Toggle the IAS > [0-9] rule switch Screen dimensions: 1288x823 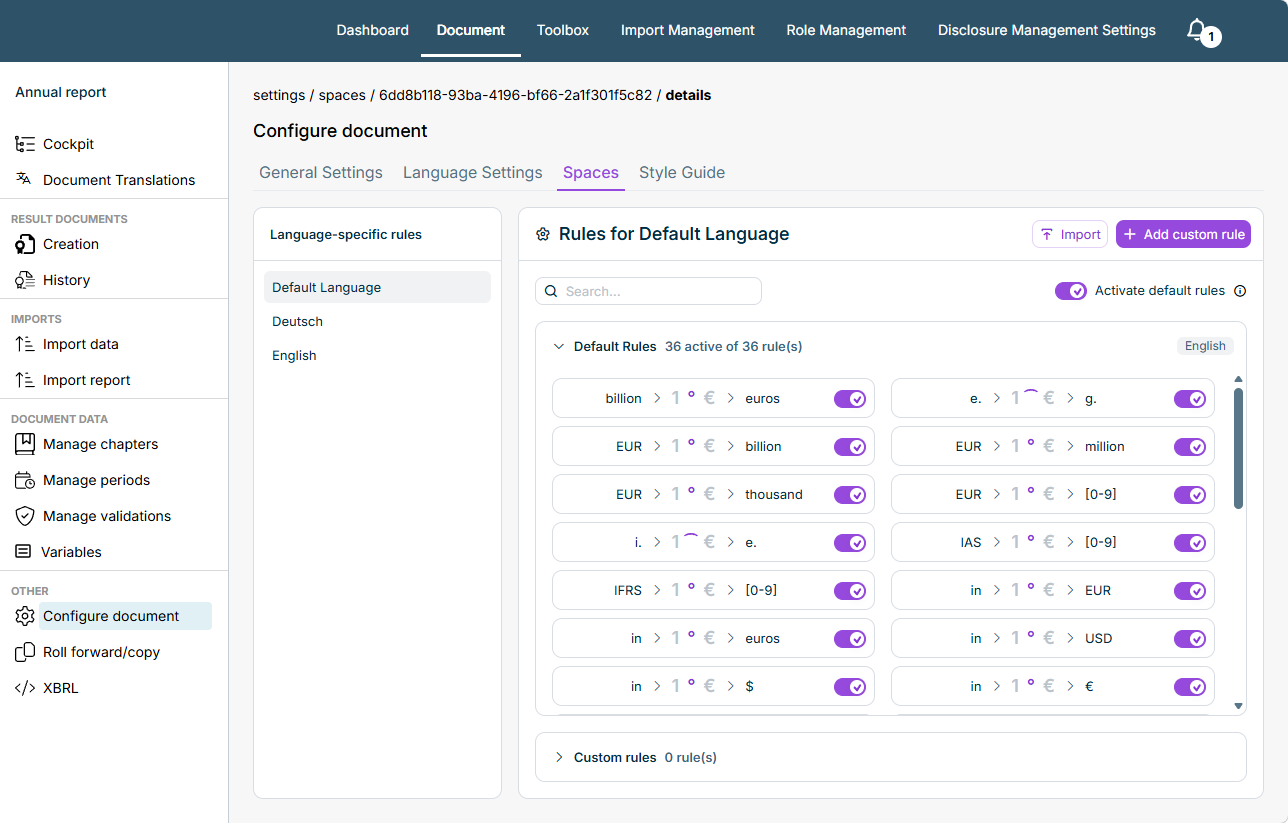pyautogui.click(x=1190, y=543)
